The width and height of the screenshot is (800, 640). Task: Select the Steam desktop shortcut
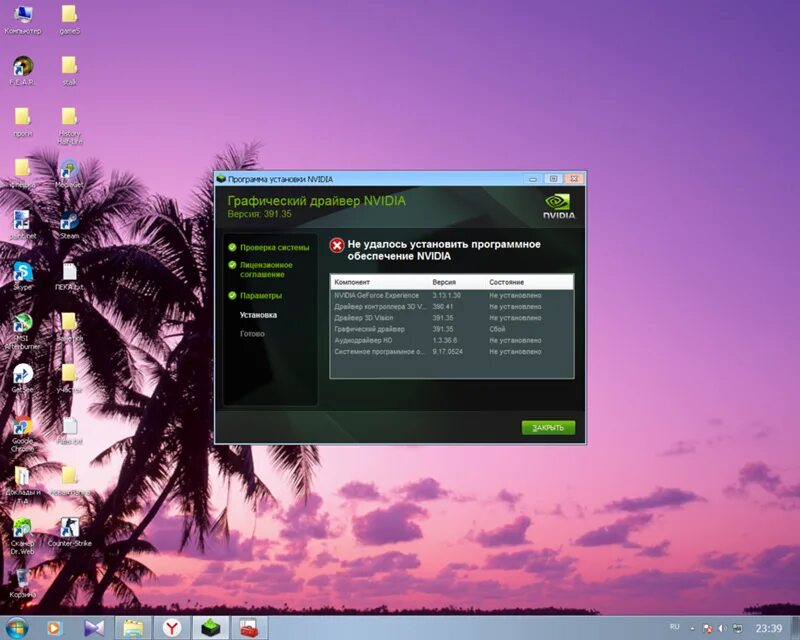click(69, 225)
